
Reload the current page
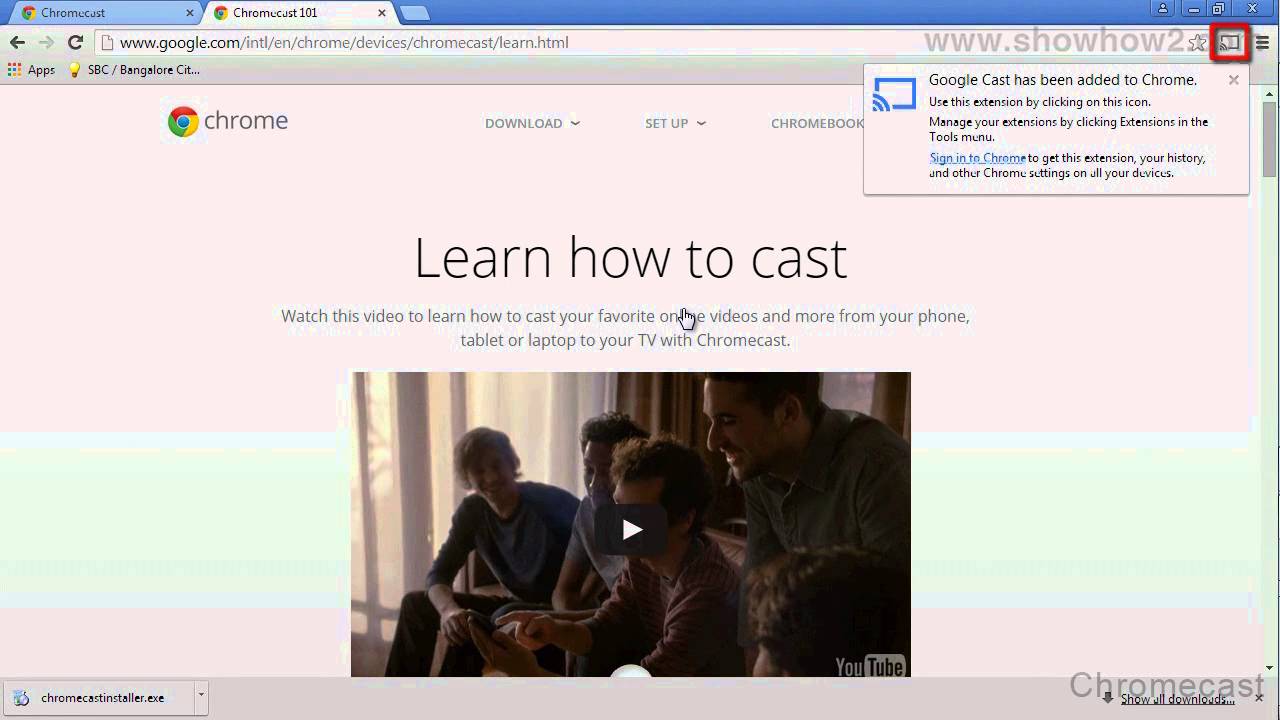75,42
